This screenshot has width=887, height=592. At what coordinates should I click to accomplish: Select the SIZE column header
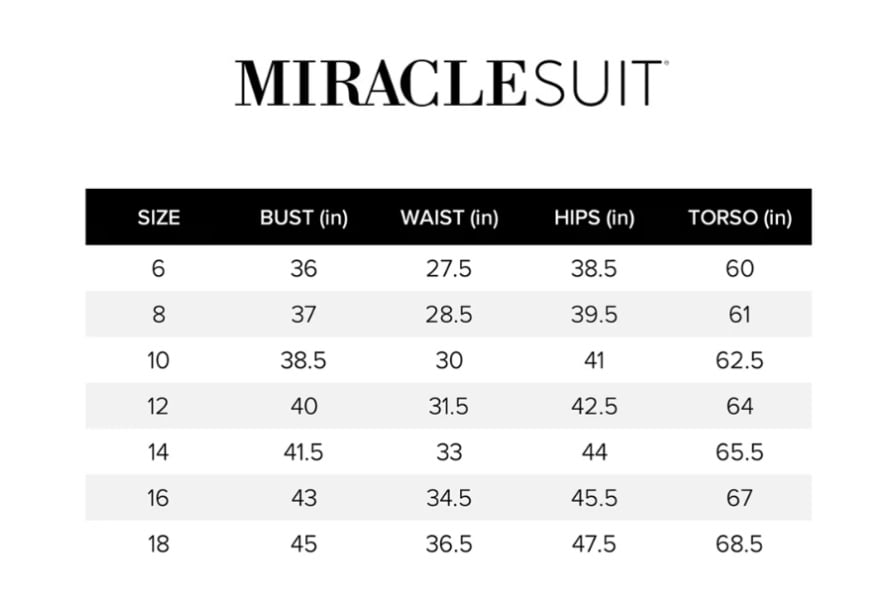click(x=158, y=218)
